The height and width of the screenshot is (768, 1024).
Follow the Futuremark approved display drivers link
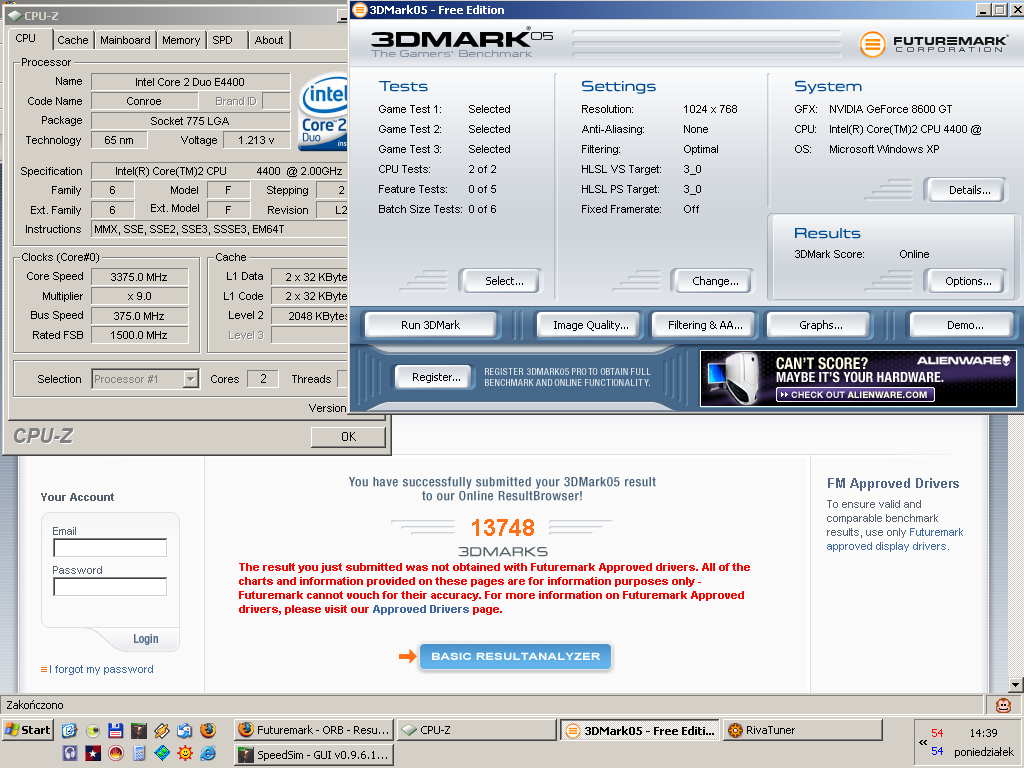[x=895, y=539]
